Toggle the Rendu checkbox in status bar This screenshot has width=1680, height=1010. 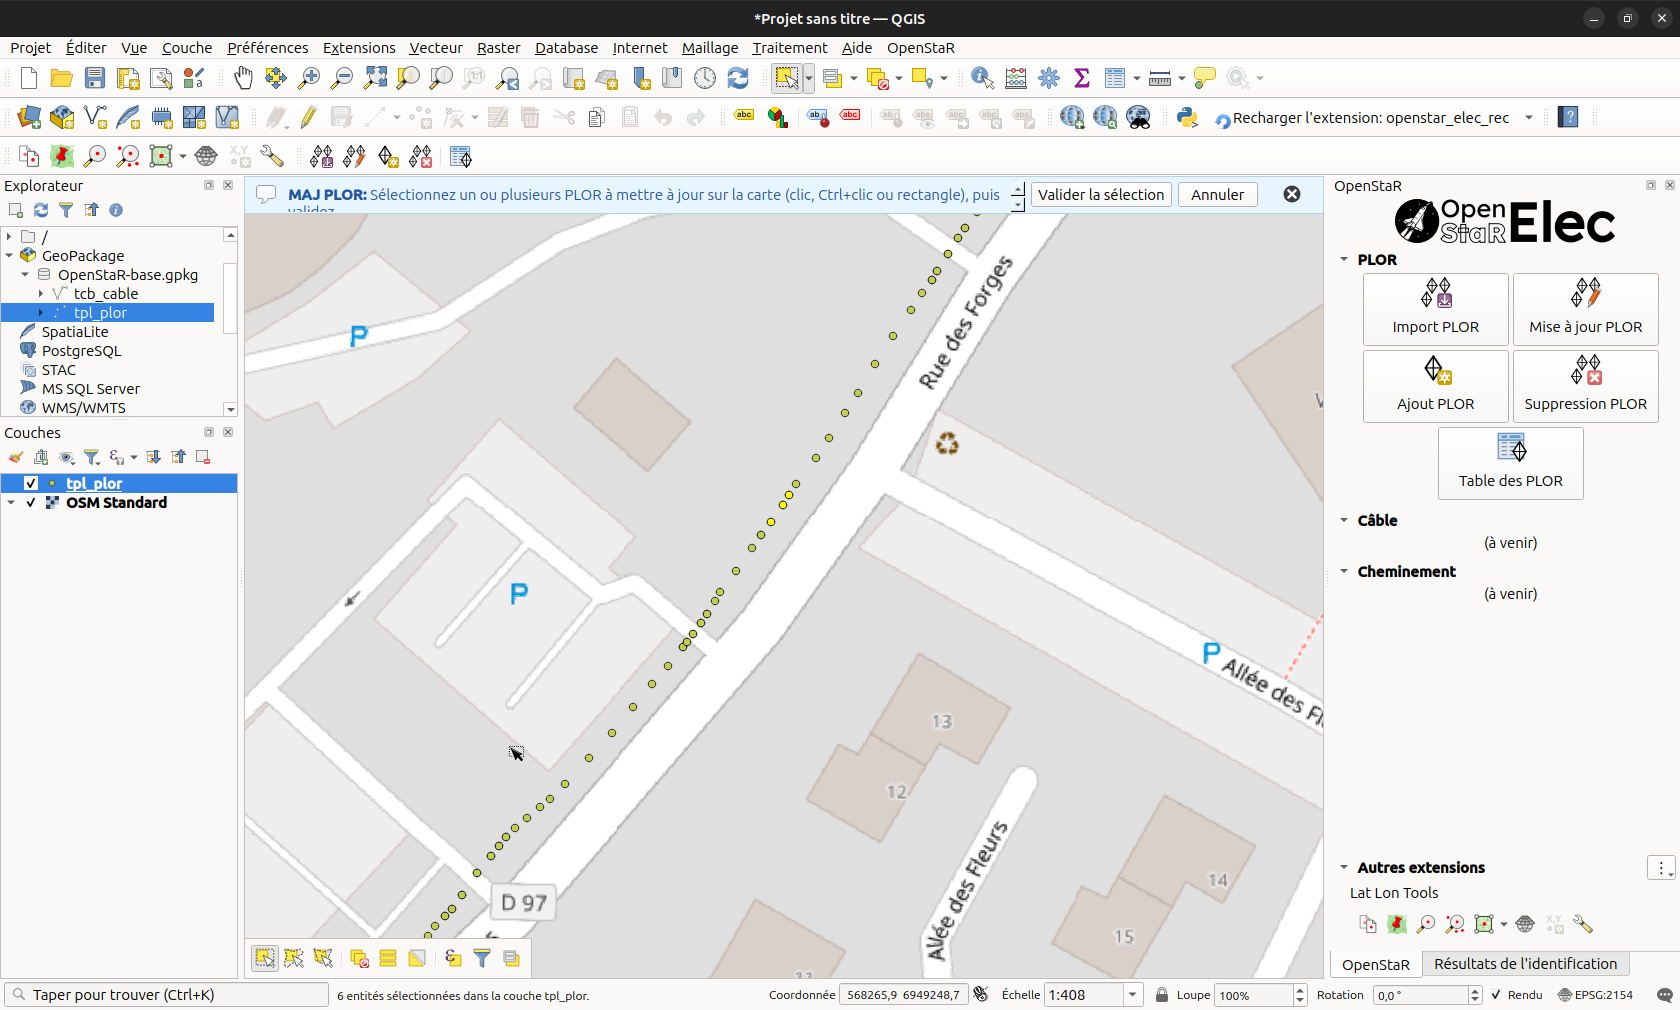click(1497, 995)
